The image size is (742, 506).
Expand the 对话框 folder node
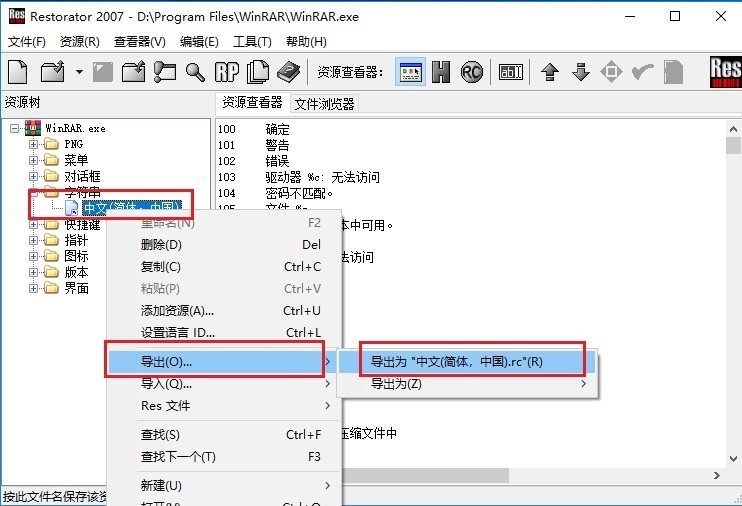coord(33,176)
